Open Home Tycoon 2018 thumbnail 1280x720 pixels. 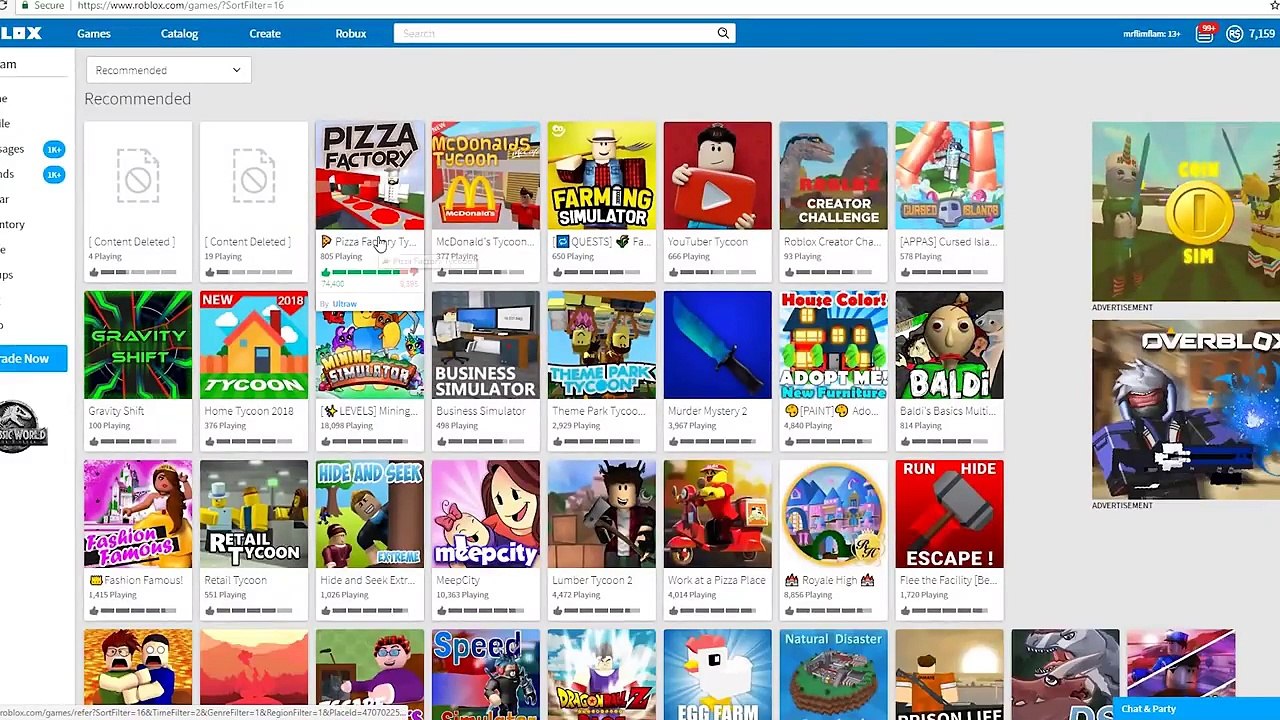(x=254, y=345)
